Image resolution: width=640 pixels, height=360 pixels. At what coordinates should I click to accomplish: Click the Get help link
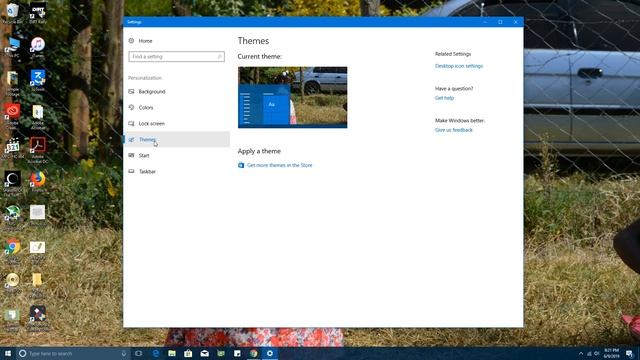[444, 98]
